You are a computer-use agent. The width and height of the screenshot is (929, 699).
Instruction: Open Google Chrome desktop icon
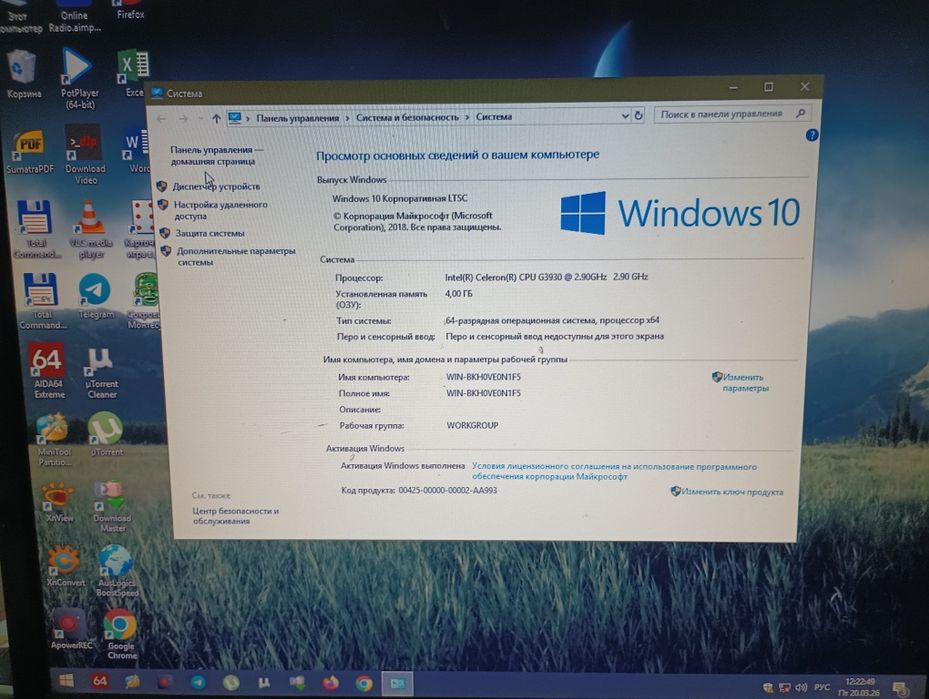click(x=120, y=634)
